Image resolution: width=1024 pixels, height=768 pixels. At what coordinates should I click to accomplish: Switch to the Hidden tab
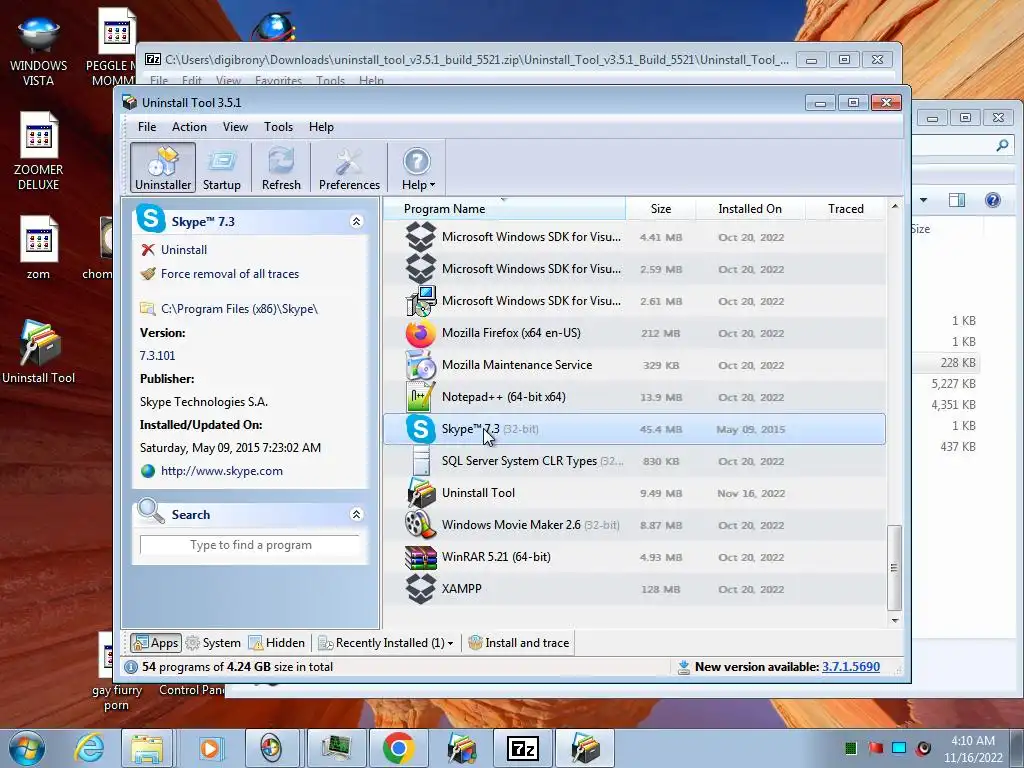click(x=277, y=643)
